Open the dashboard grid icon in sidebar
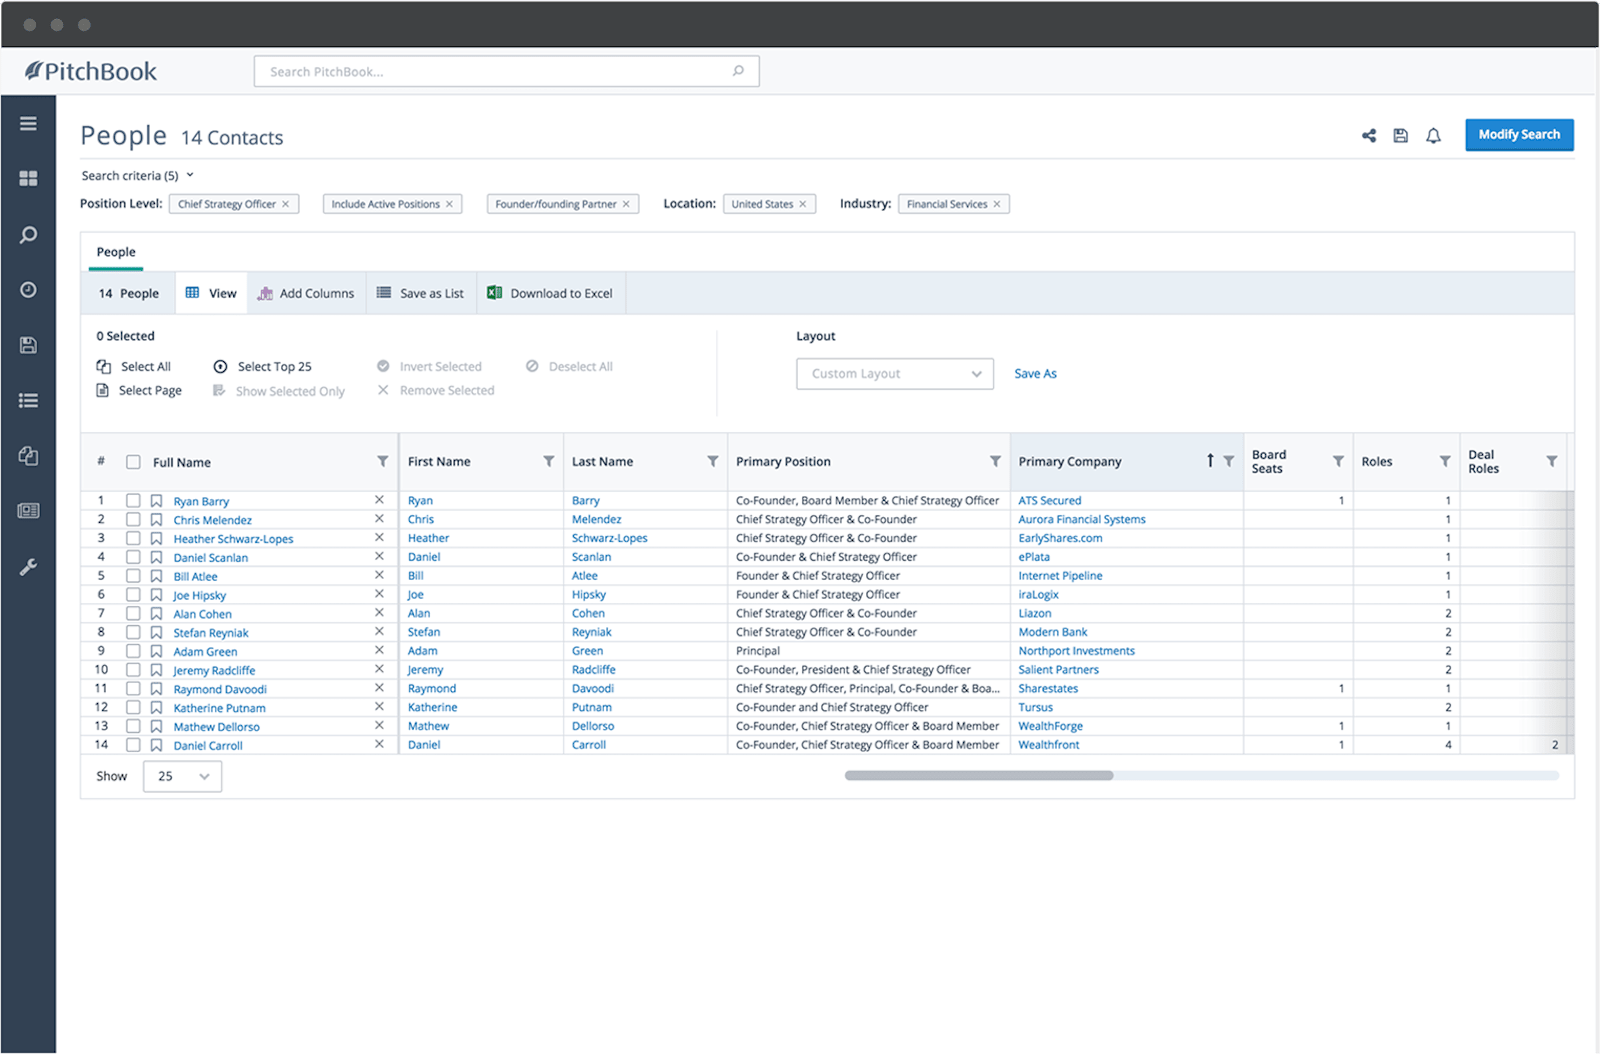 pyautogui.click(x=28, y=178)
